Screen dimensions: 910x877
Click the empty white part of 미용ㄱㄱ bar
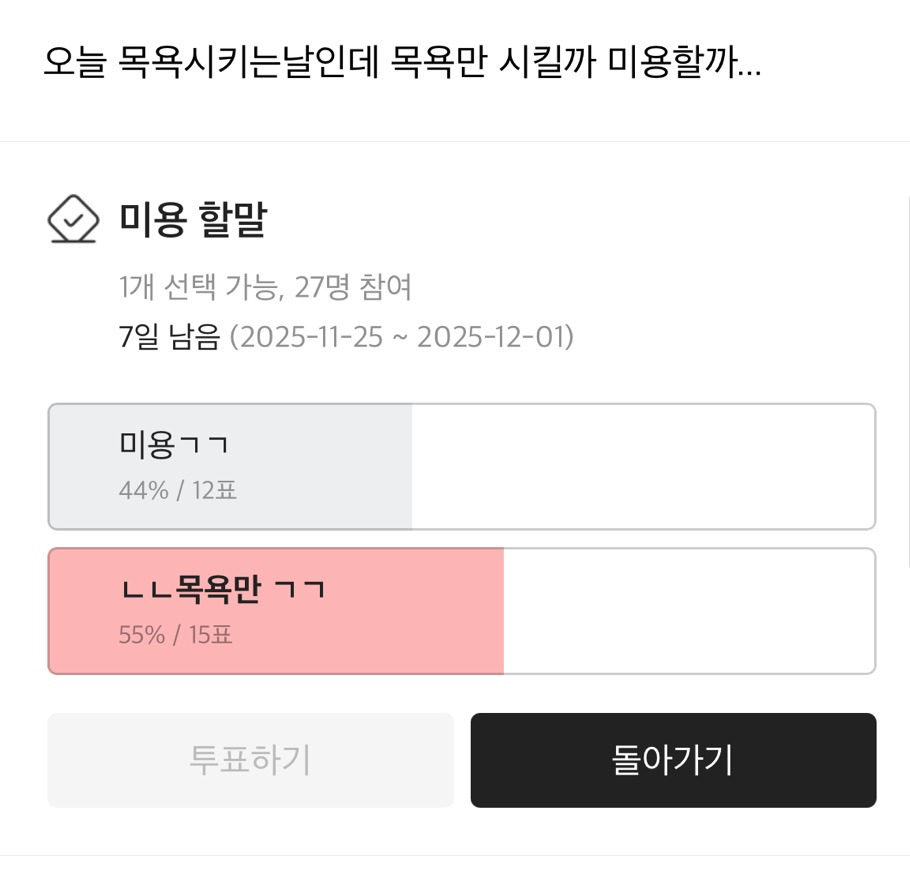[x=640, y=466]
